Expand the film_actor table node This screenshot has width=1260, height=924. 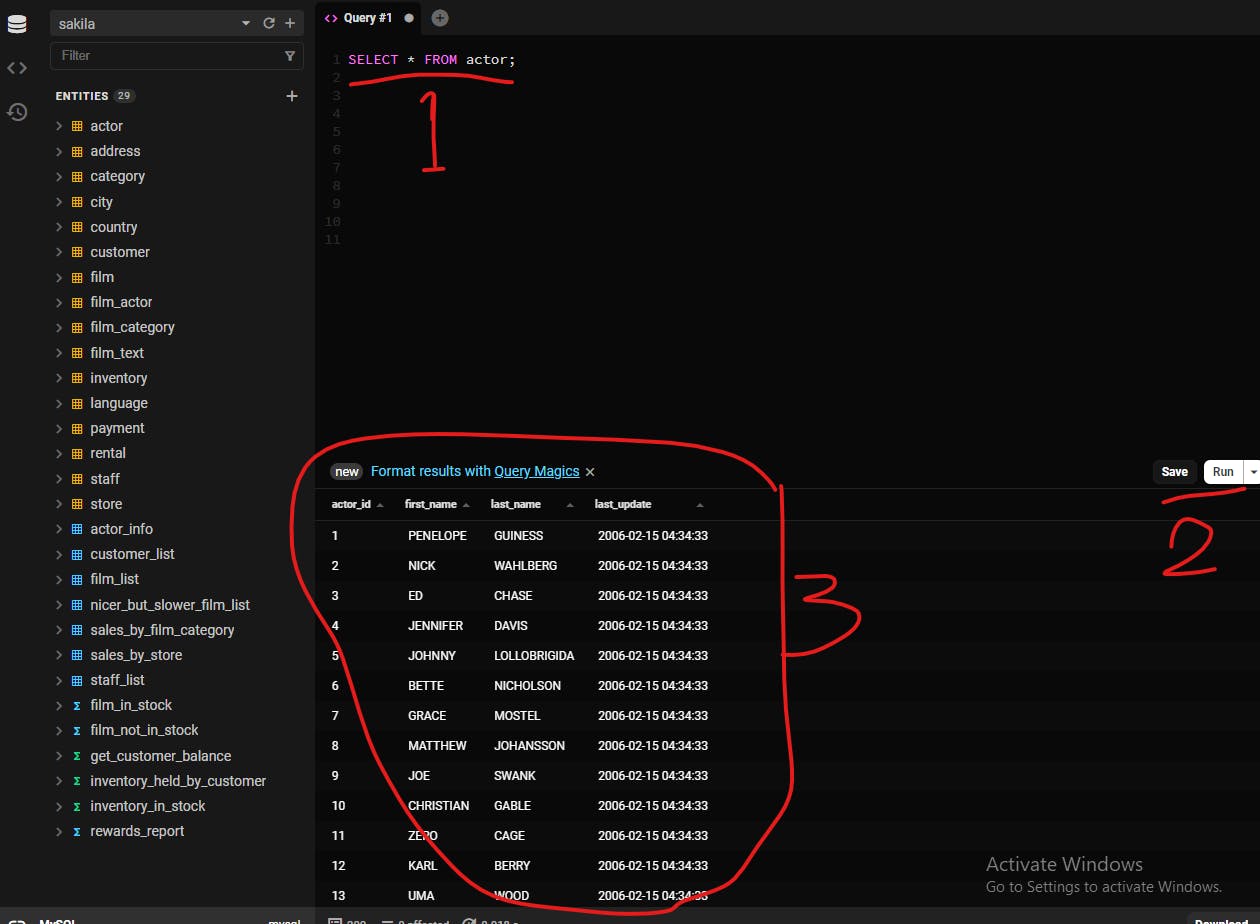pyautogui.click(x=59, y=302)
